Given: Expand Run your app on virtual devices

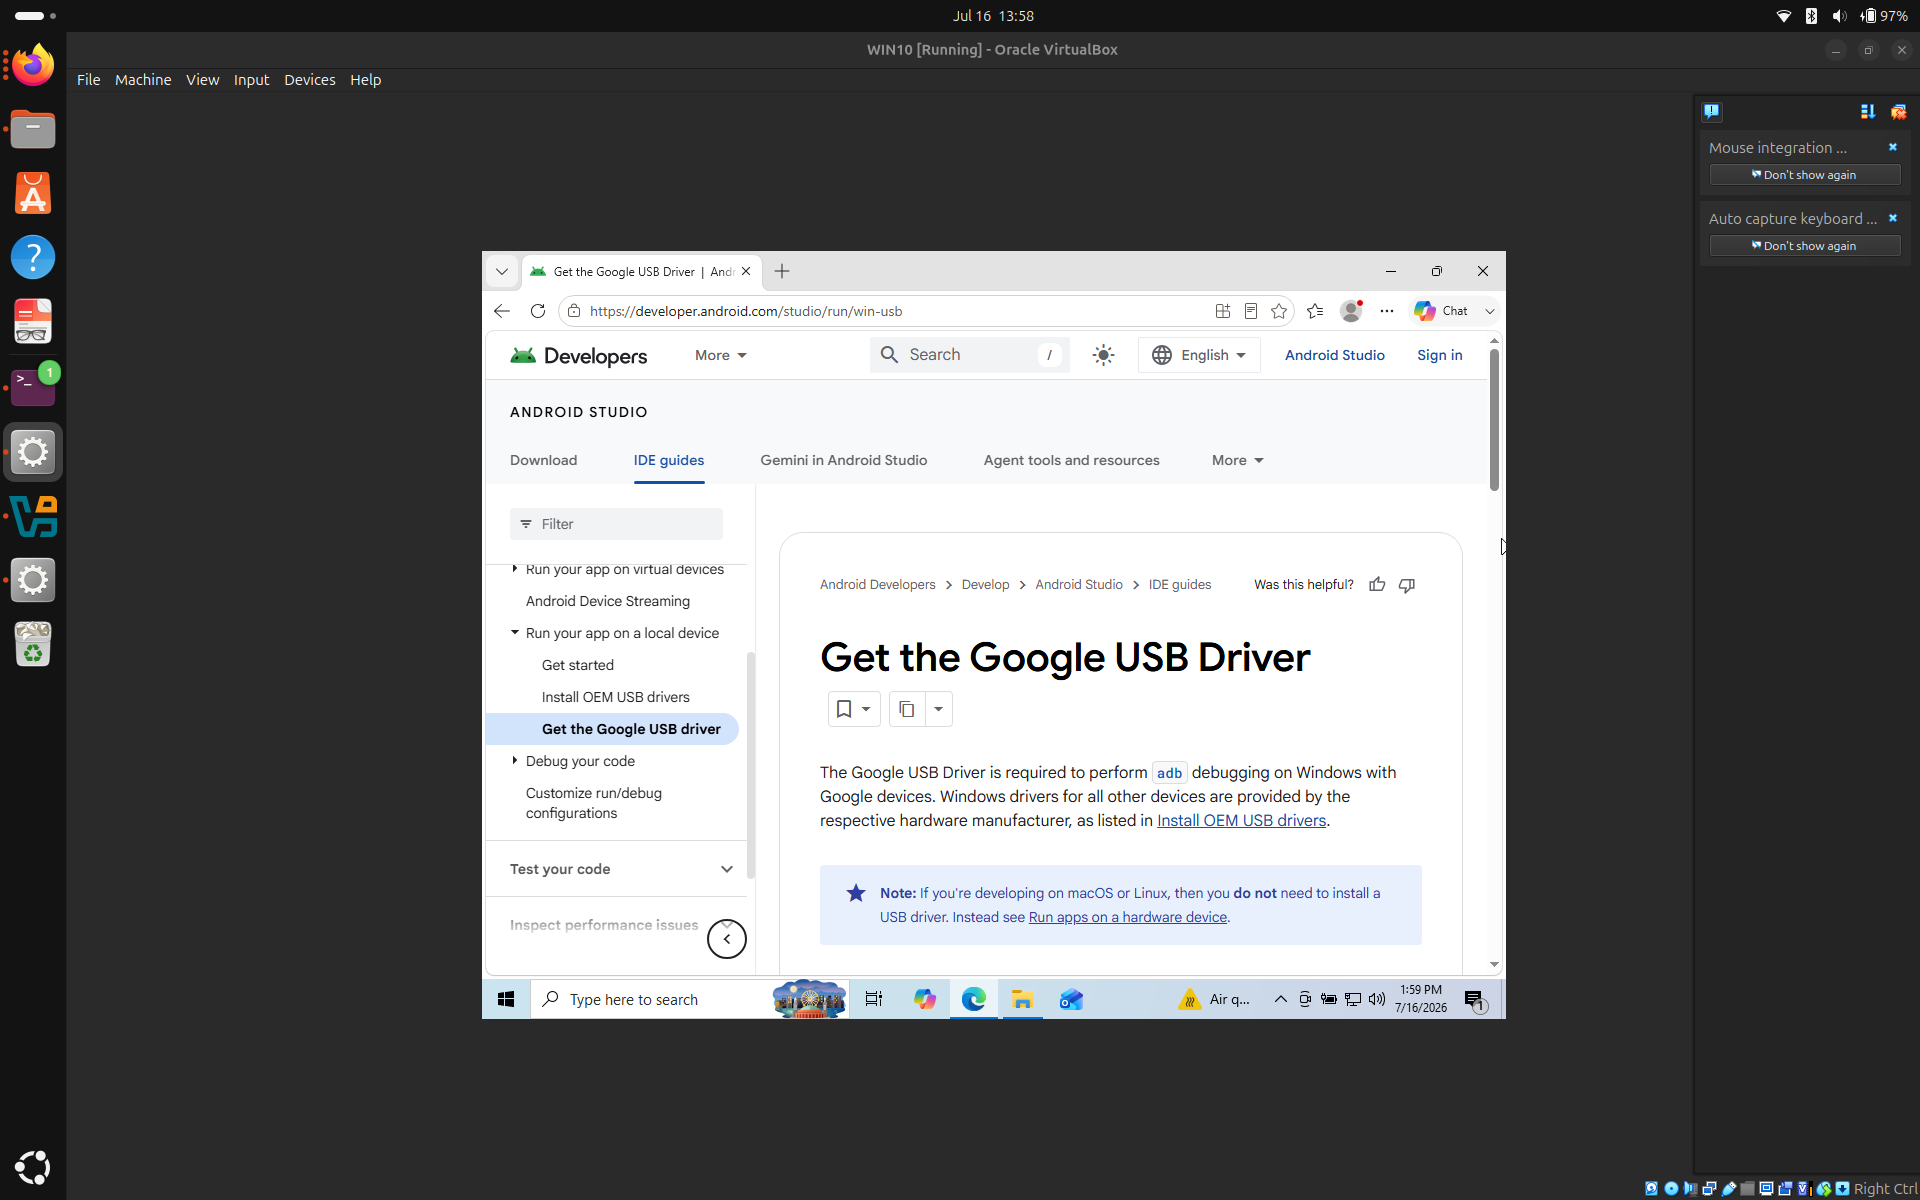Looking at the screenshot, I should [x=515, y=569].
